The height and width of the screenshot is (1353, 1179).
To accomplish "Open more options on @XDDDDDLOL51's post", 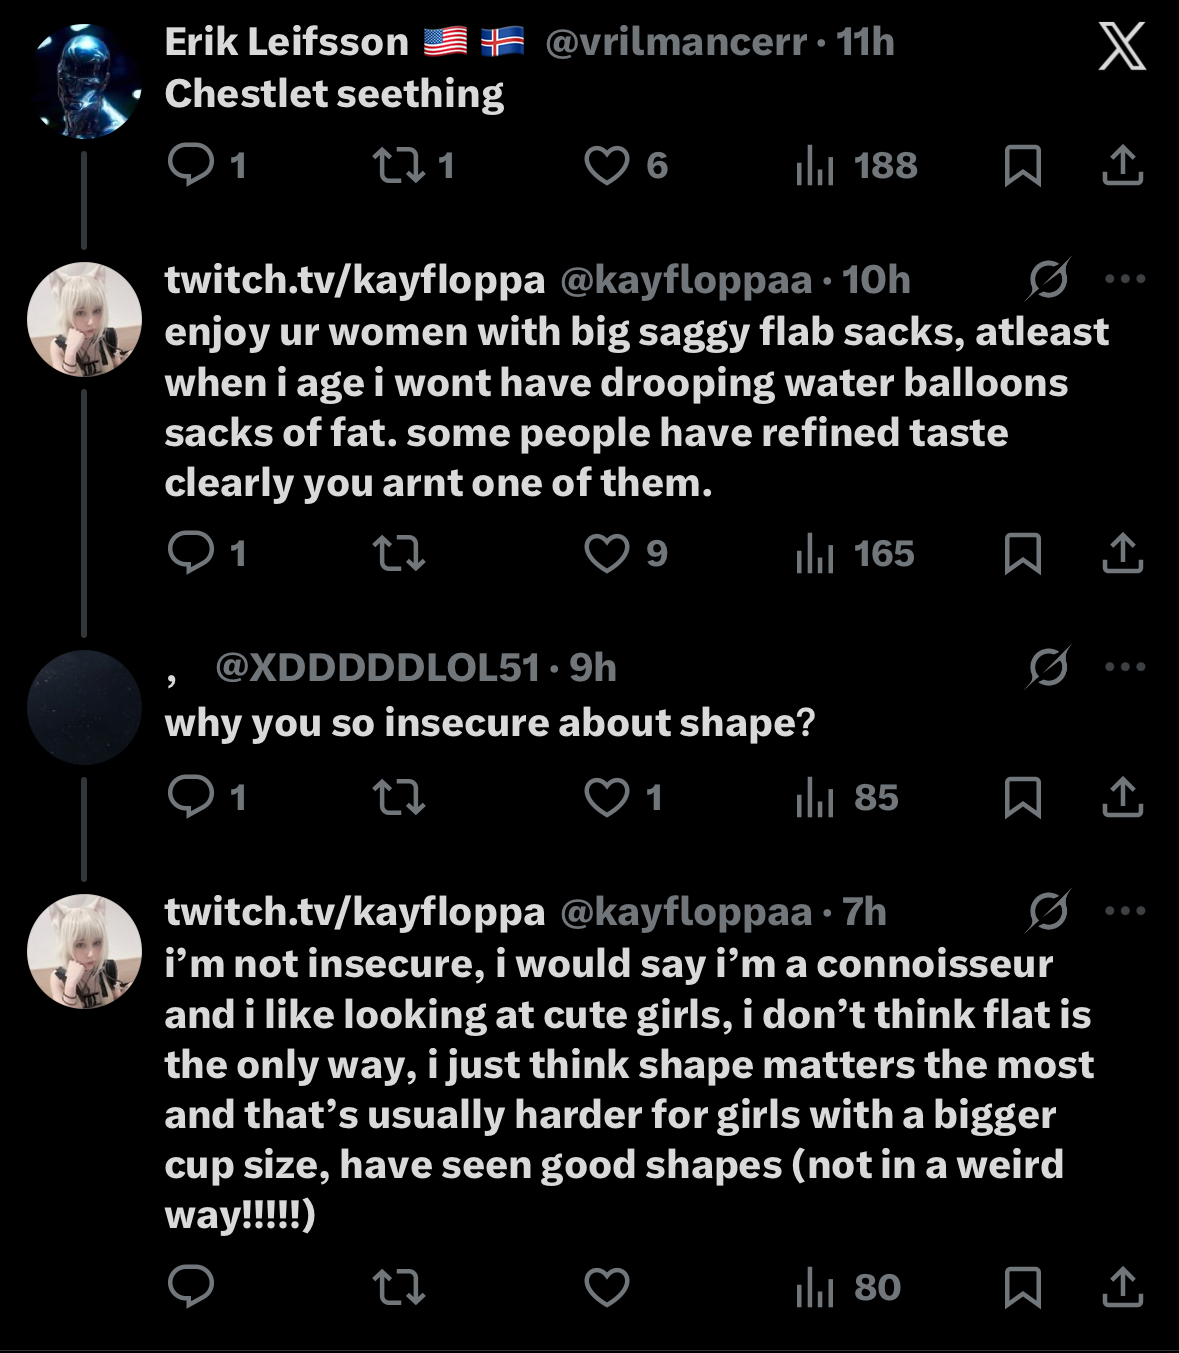I will point(1125,667).
